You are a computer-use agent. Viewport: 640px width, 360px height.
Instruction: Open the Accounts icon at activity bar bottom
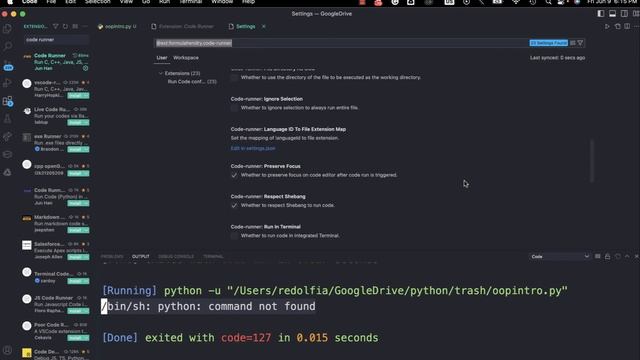click(7, 350)
